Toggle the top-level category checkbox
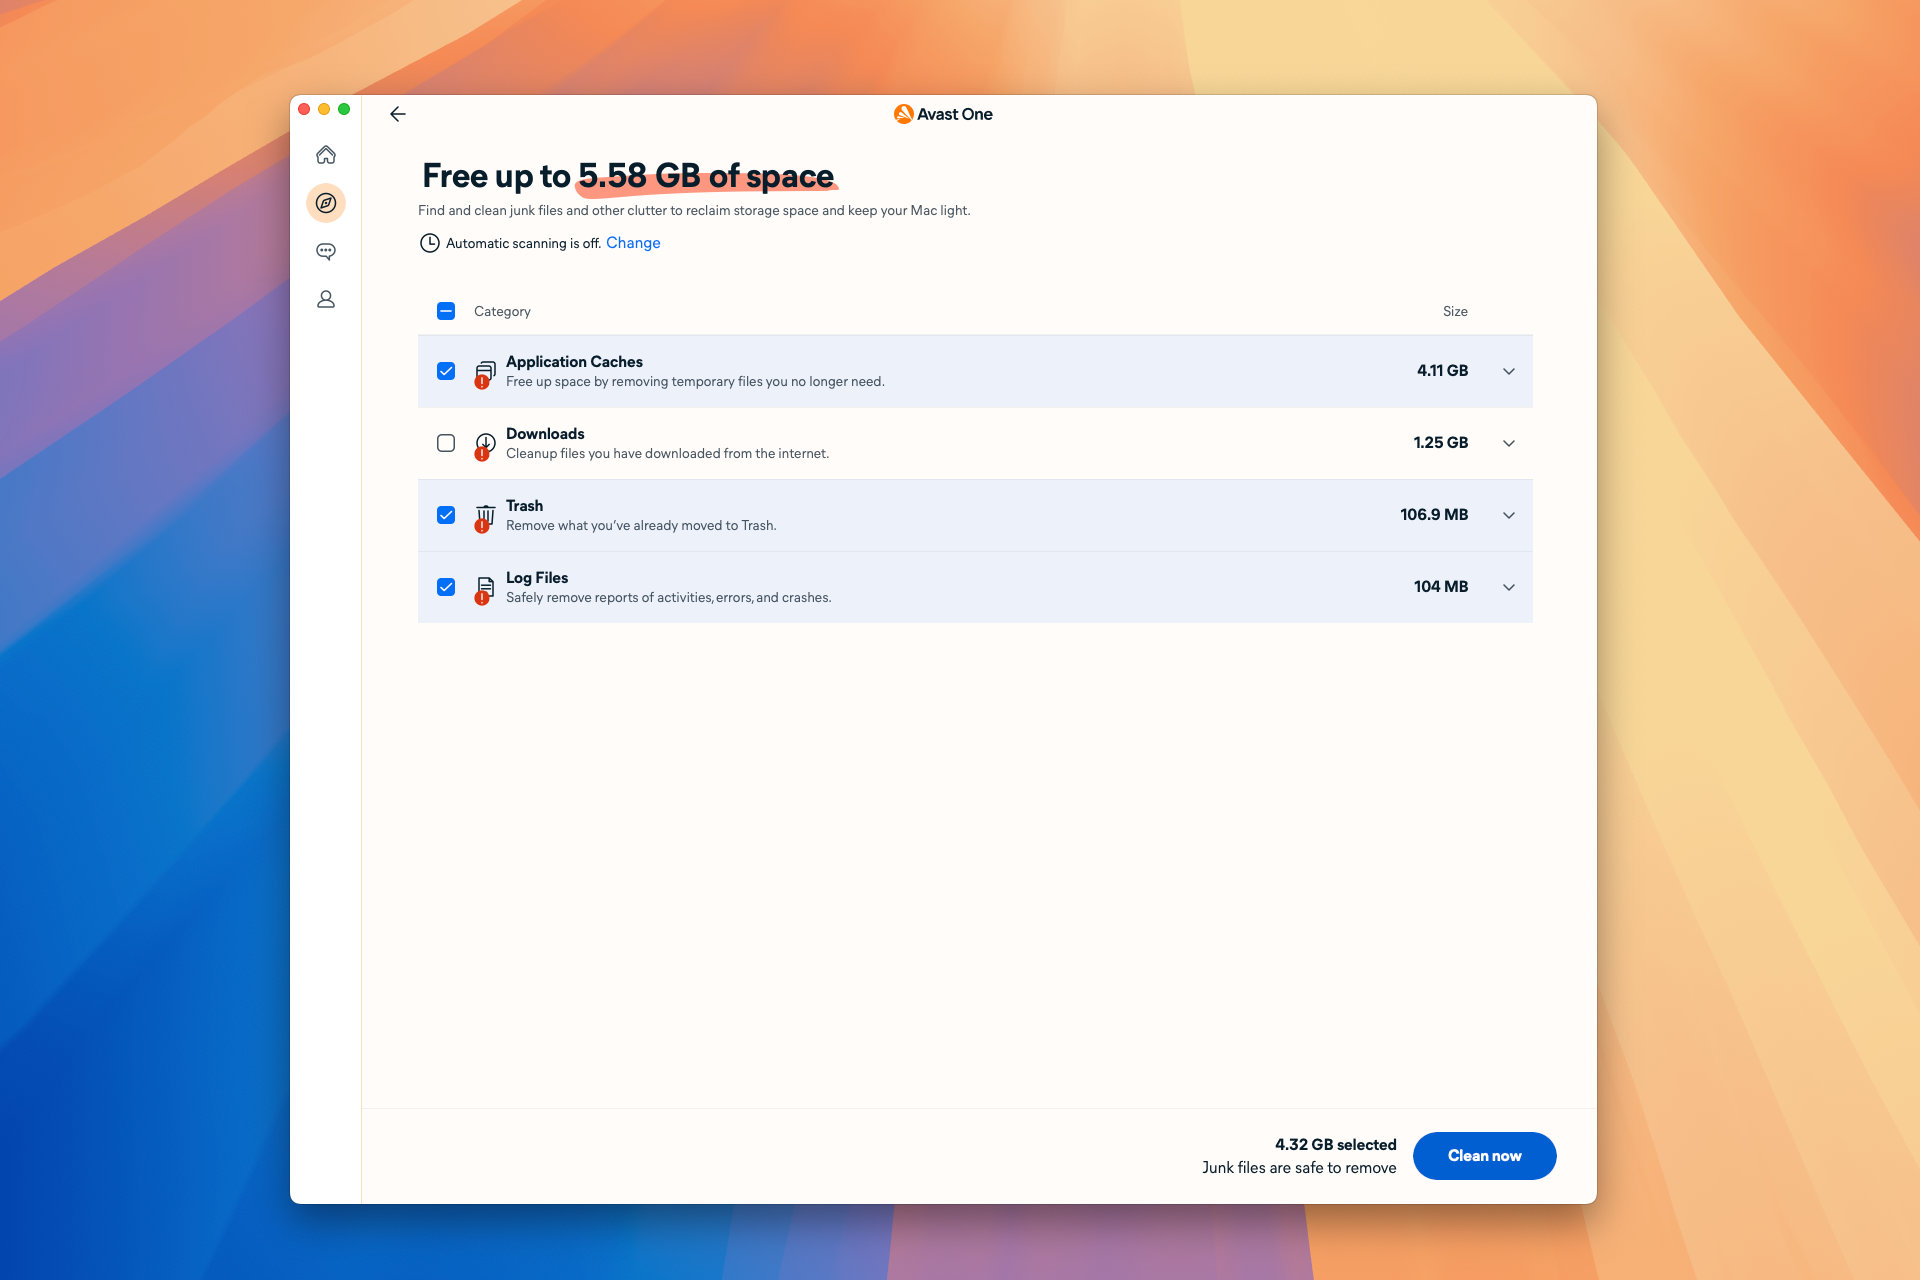 click(x=446, y=310)
